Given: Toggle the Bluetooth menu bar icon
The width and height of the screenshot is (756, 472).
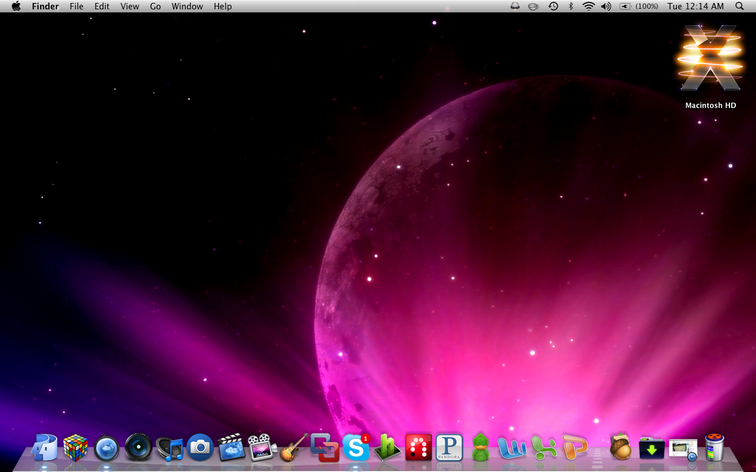Looking at the screenshot, I should tap(571, 7).
